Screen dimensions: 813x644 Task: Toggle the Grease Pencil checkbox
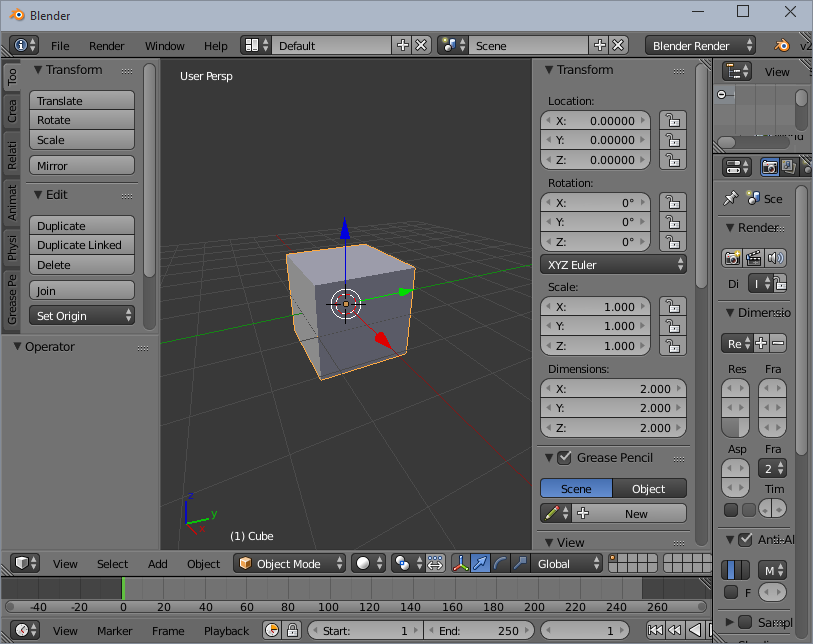coord(564,458)
